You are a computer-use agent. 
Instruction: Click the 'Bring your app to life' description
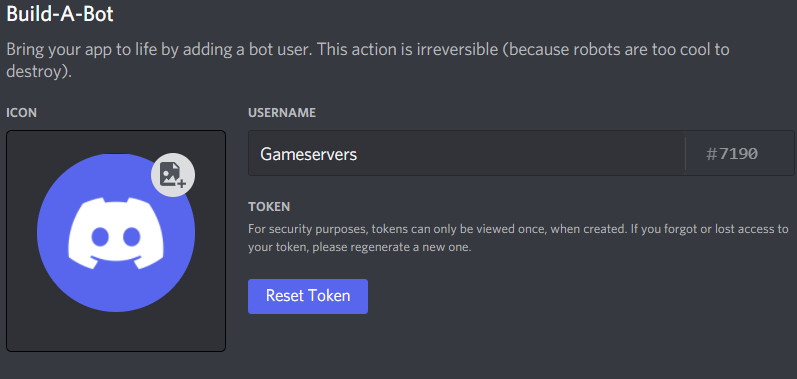368,60
